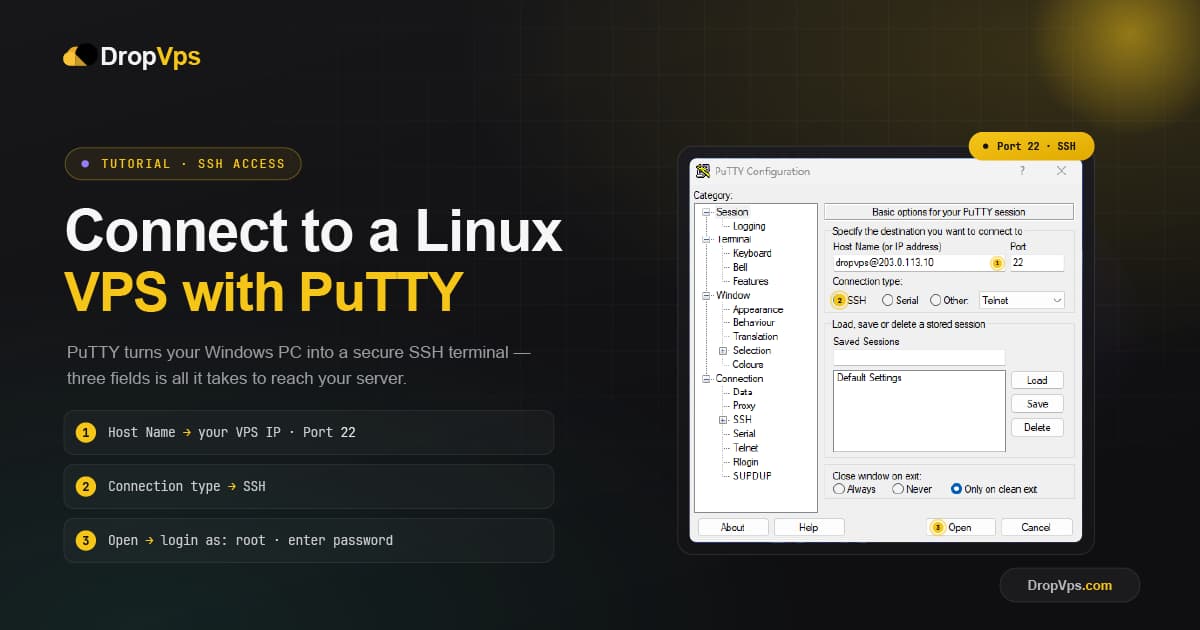1200x630 pixels.
Task: Click step 1 Host Name instruction row
Action: click(x=308, y=432)
